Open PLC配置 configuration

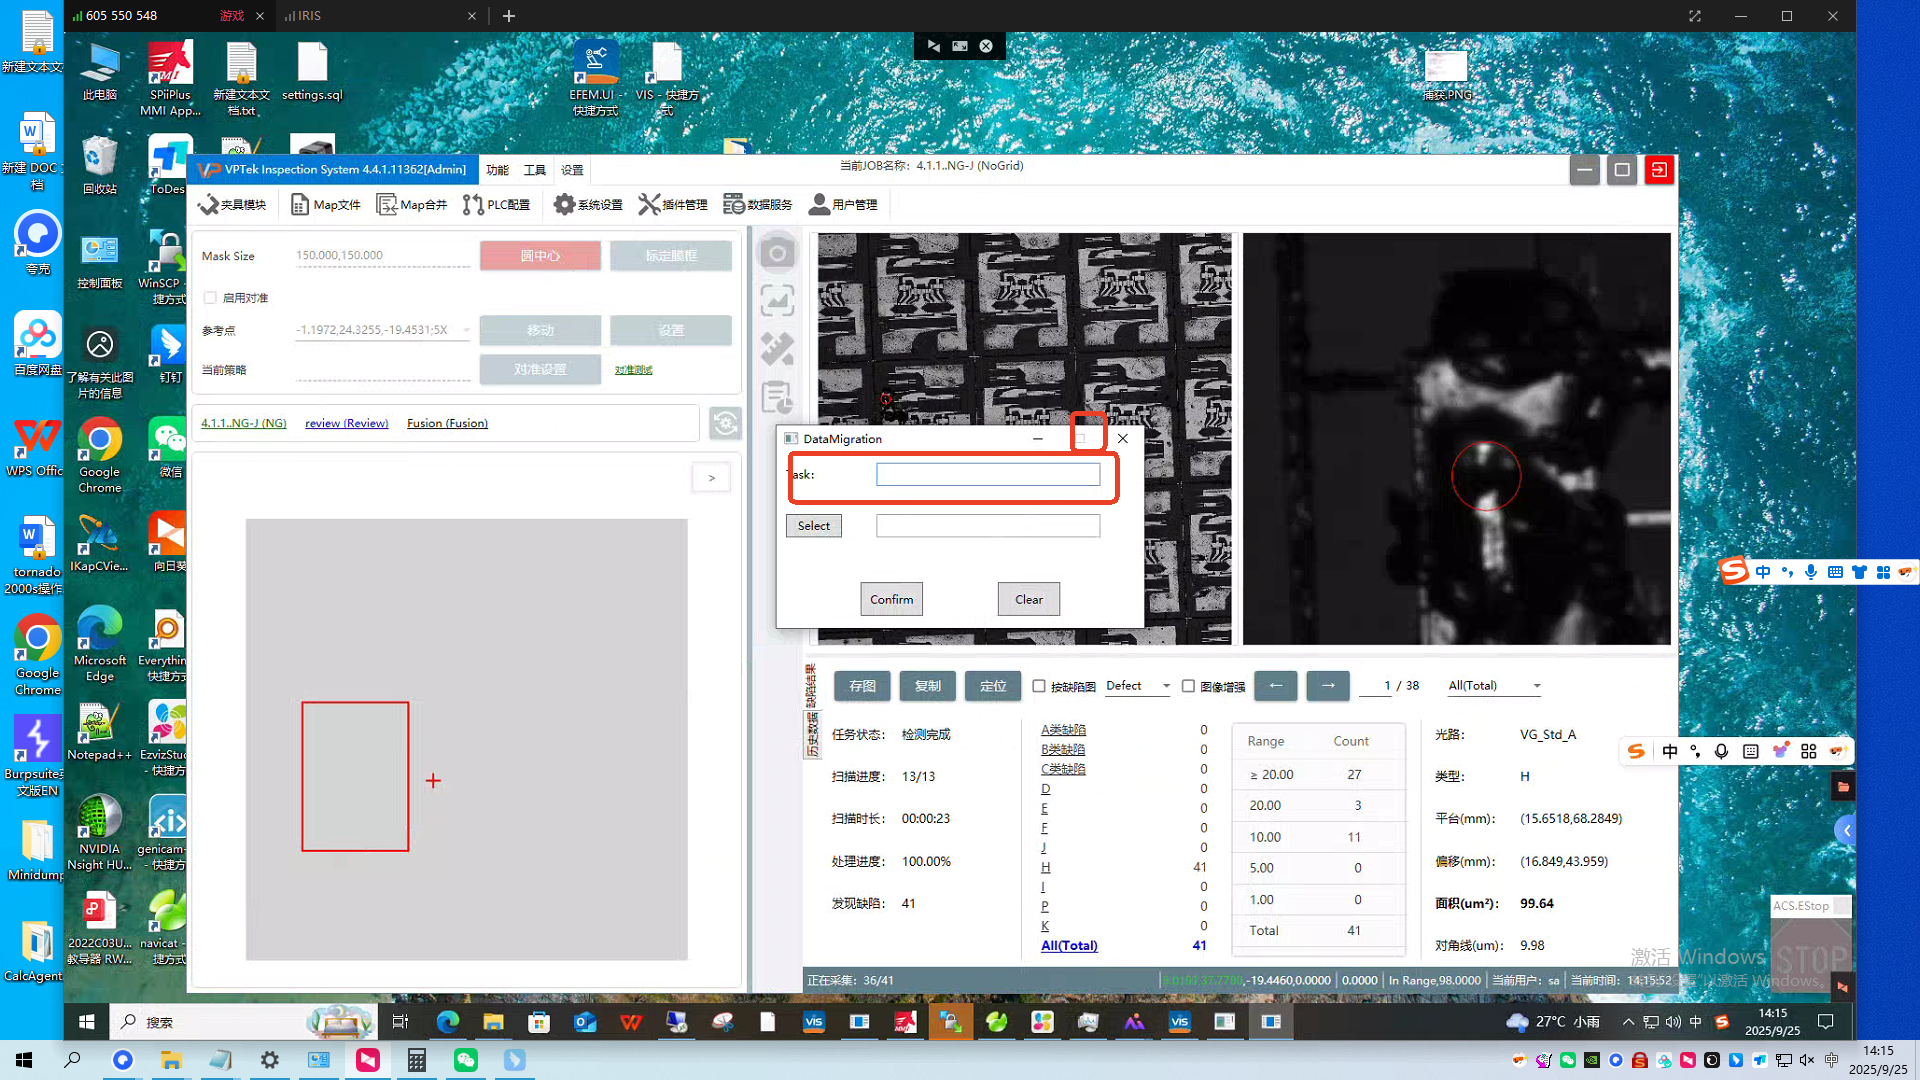496,205
